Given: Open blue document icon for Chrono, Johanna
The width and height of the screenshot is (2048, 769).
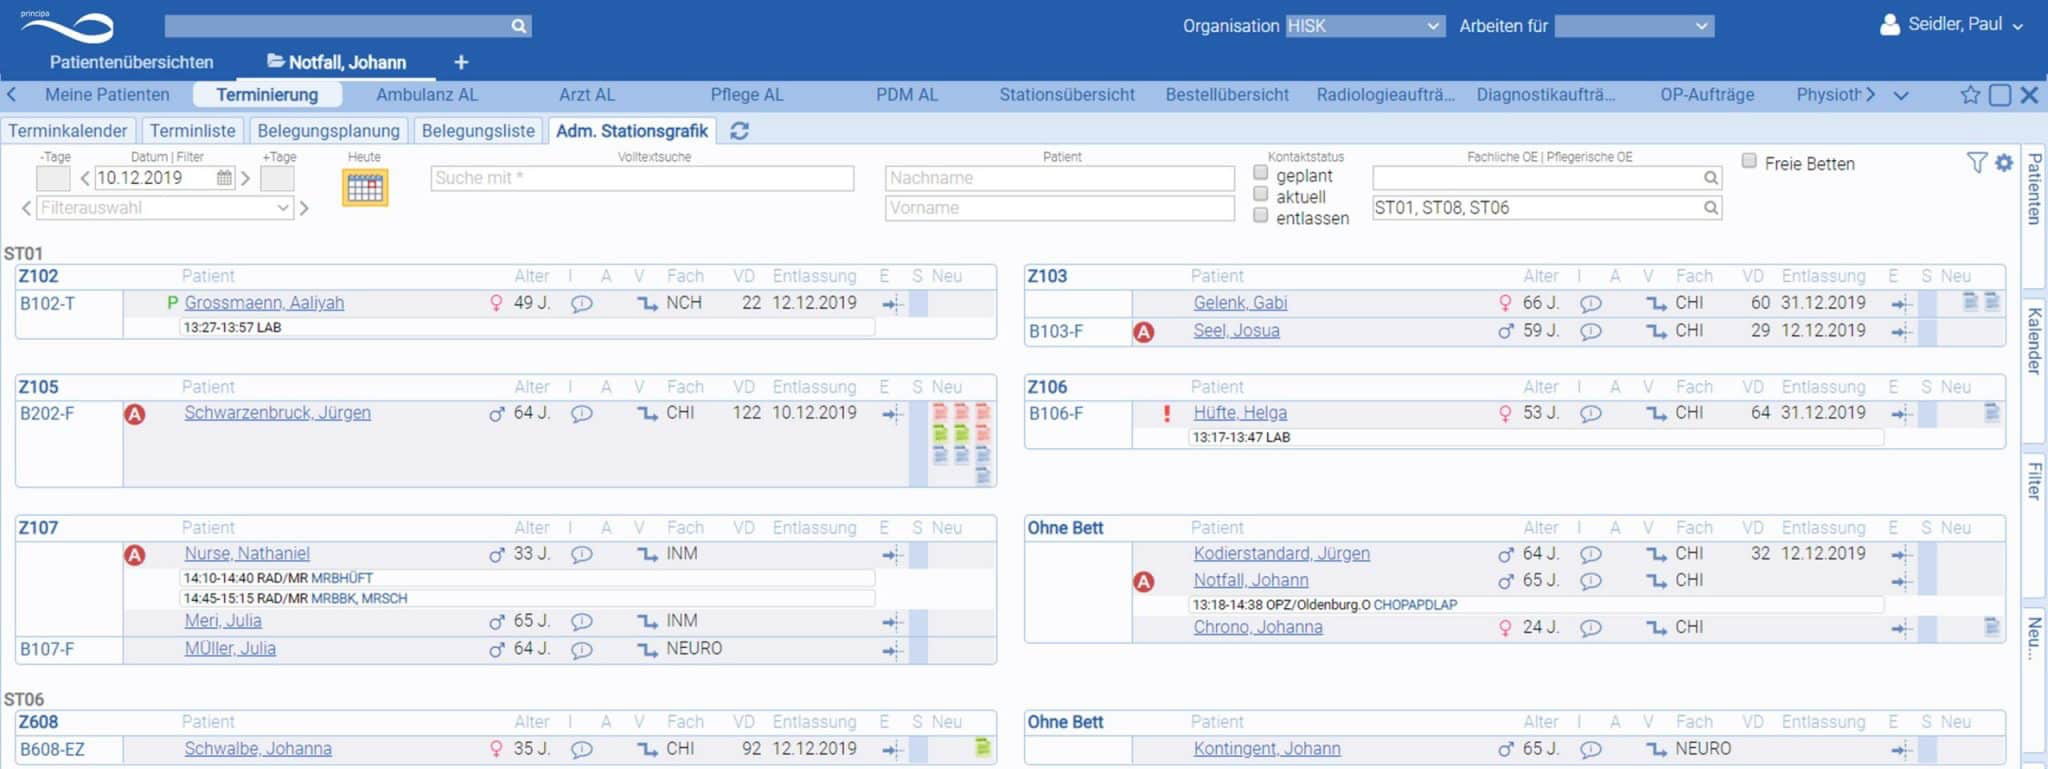Looking at the screenshot, I should click(x=1992, y=627).
